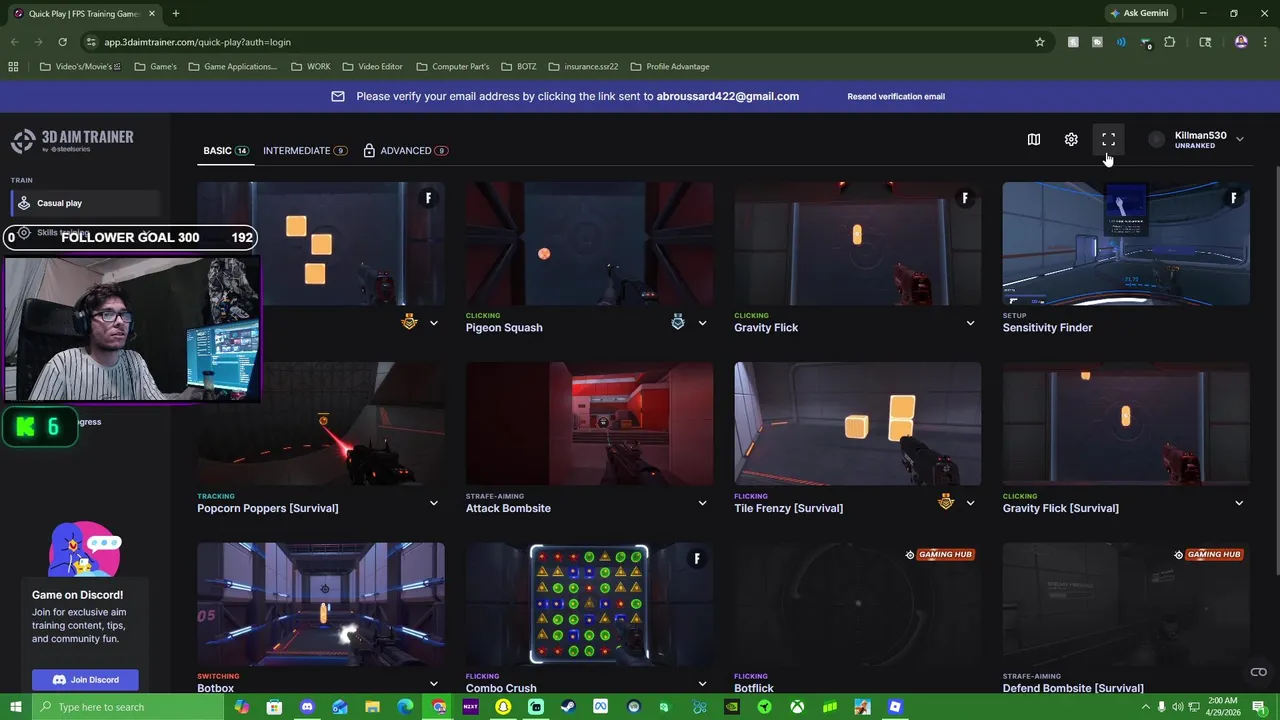The image size is (1280, 720).
Task: Click the Ask Gemini button
Action: 1139,13
